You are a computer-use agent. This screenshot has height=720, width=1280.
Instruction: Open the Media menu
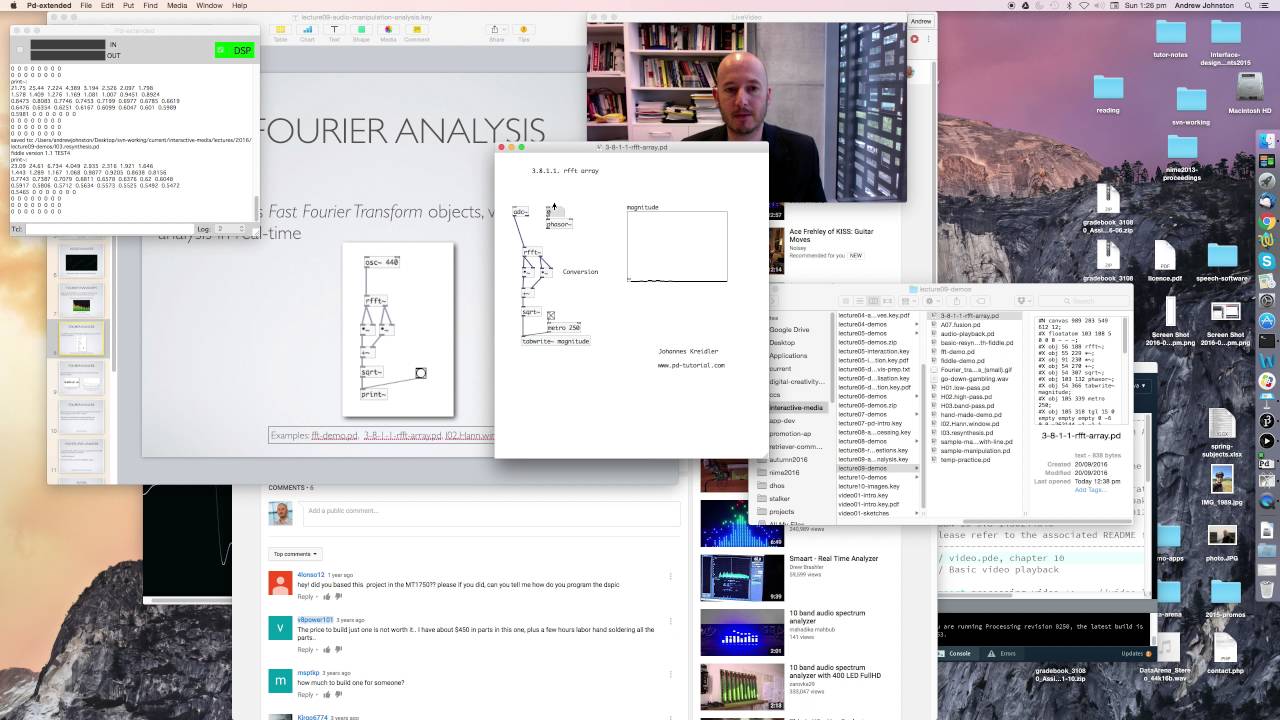click(177, 5)
